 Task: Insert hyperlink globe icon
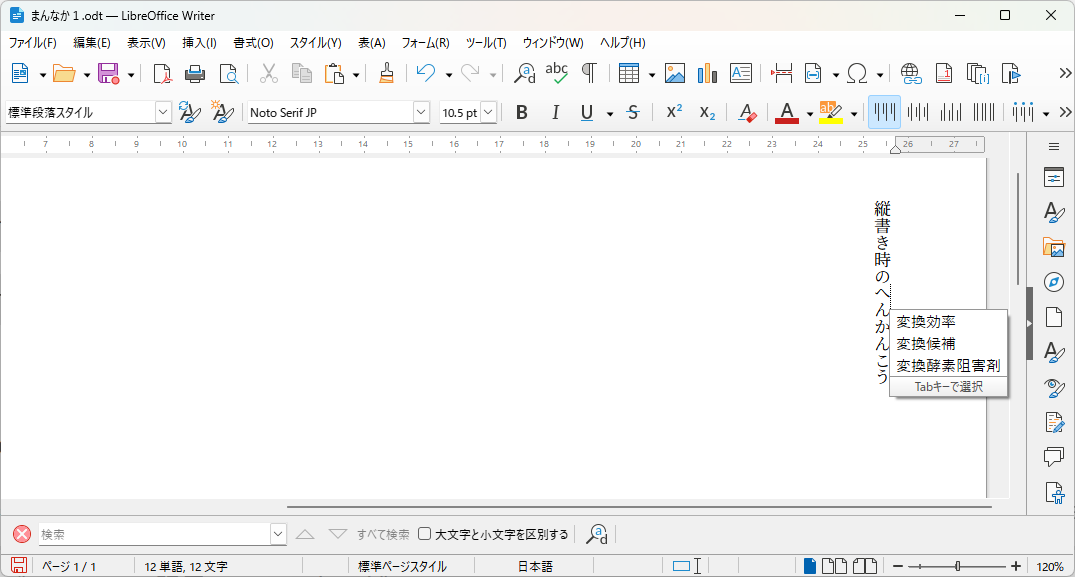point(910,73)
